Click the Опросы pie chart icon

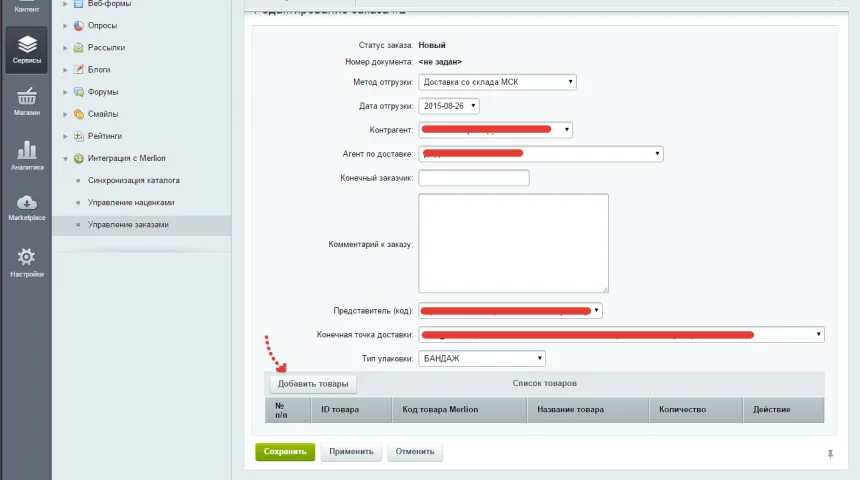tap(78, 25)
